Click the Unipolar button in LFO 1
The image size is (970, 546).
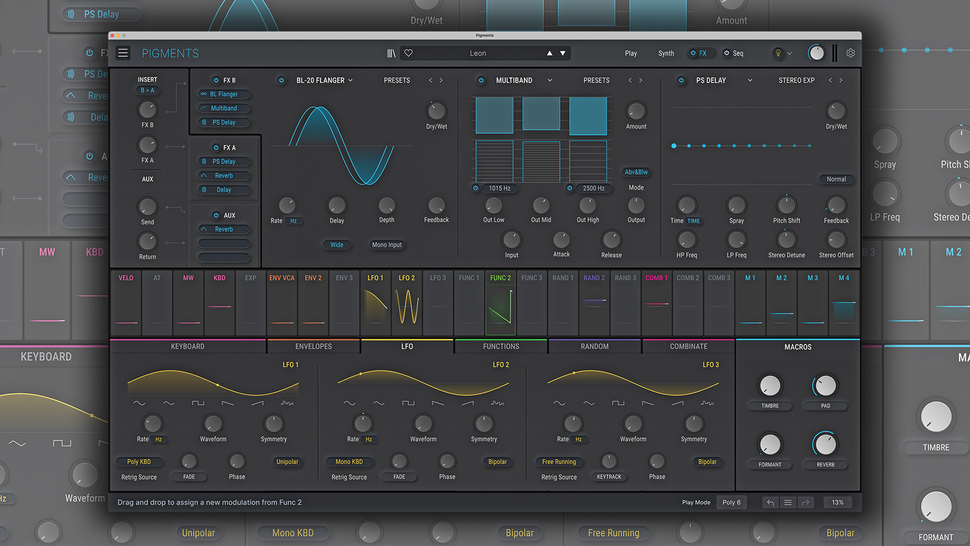287,462
